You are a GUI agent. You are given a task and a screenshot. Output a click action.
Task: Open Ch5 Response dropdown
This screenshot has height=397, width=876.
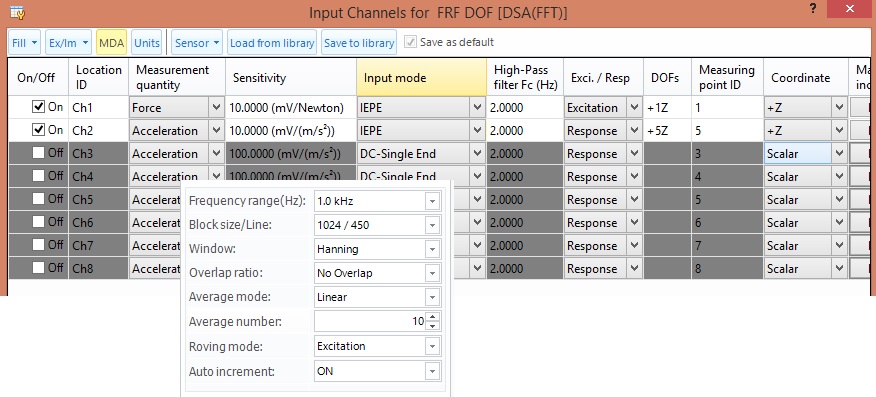[x=634, y=199]
